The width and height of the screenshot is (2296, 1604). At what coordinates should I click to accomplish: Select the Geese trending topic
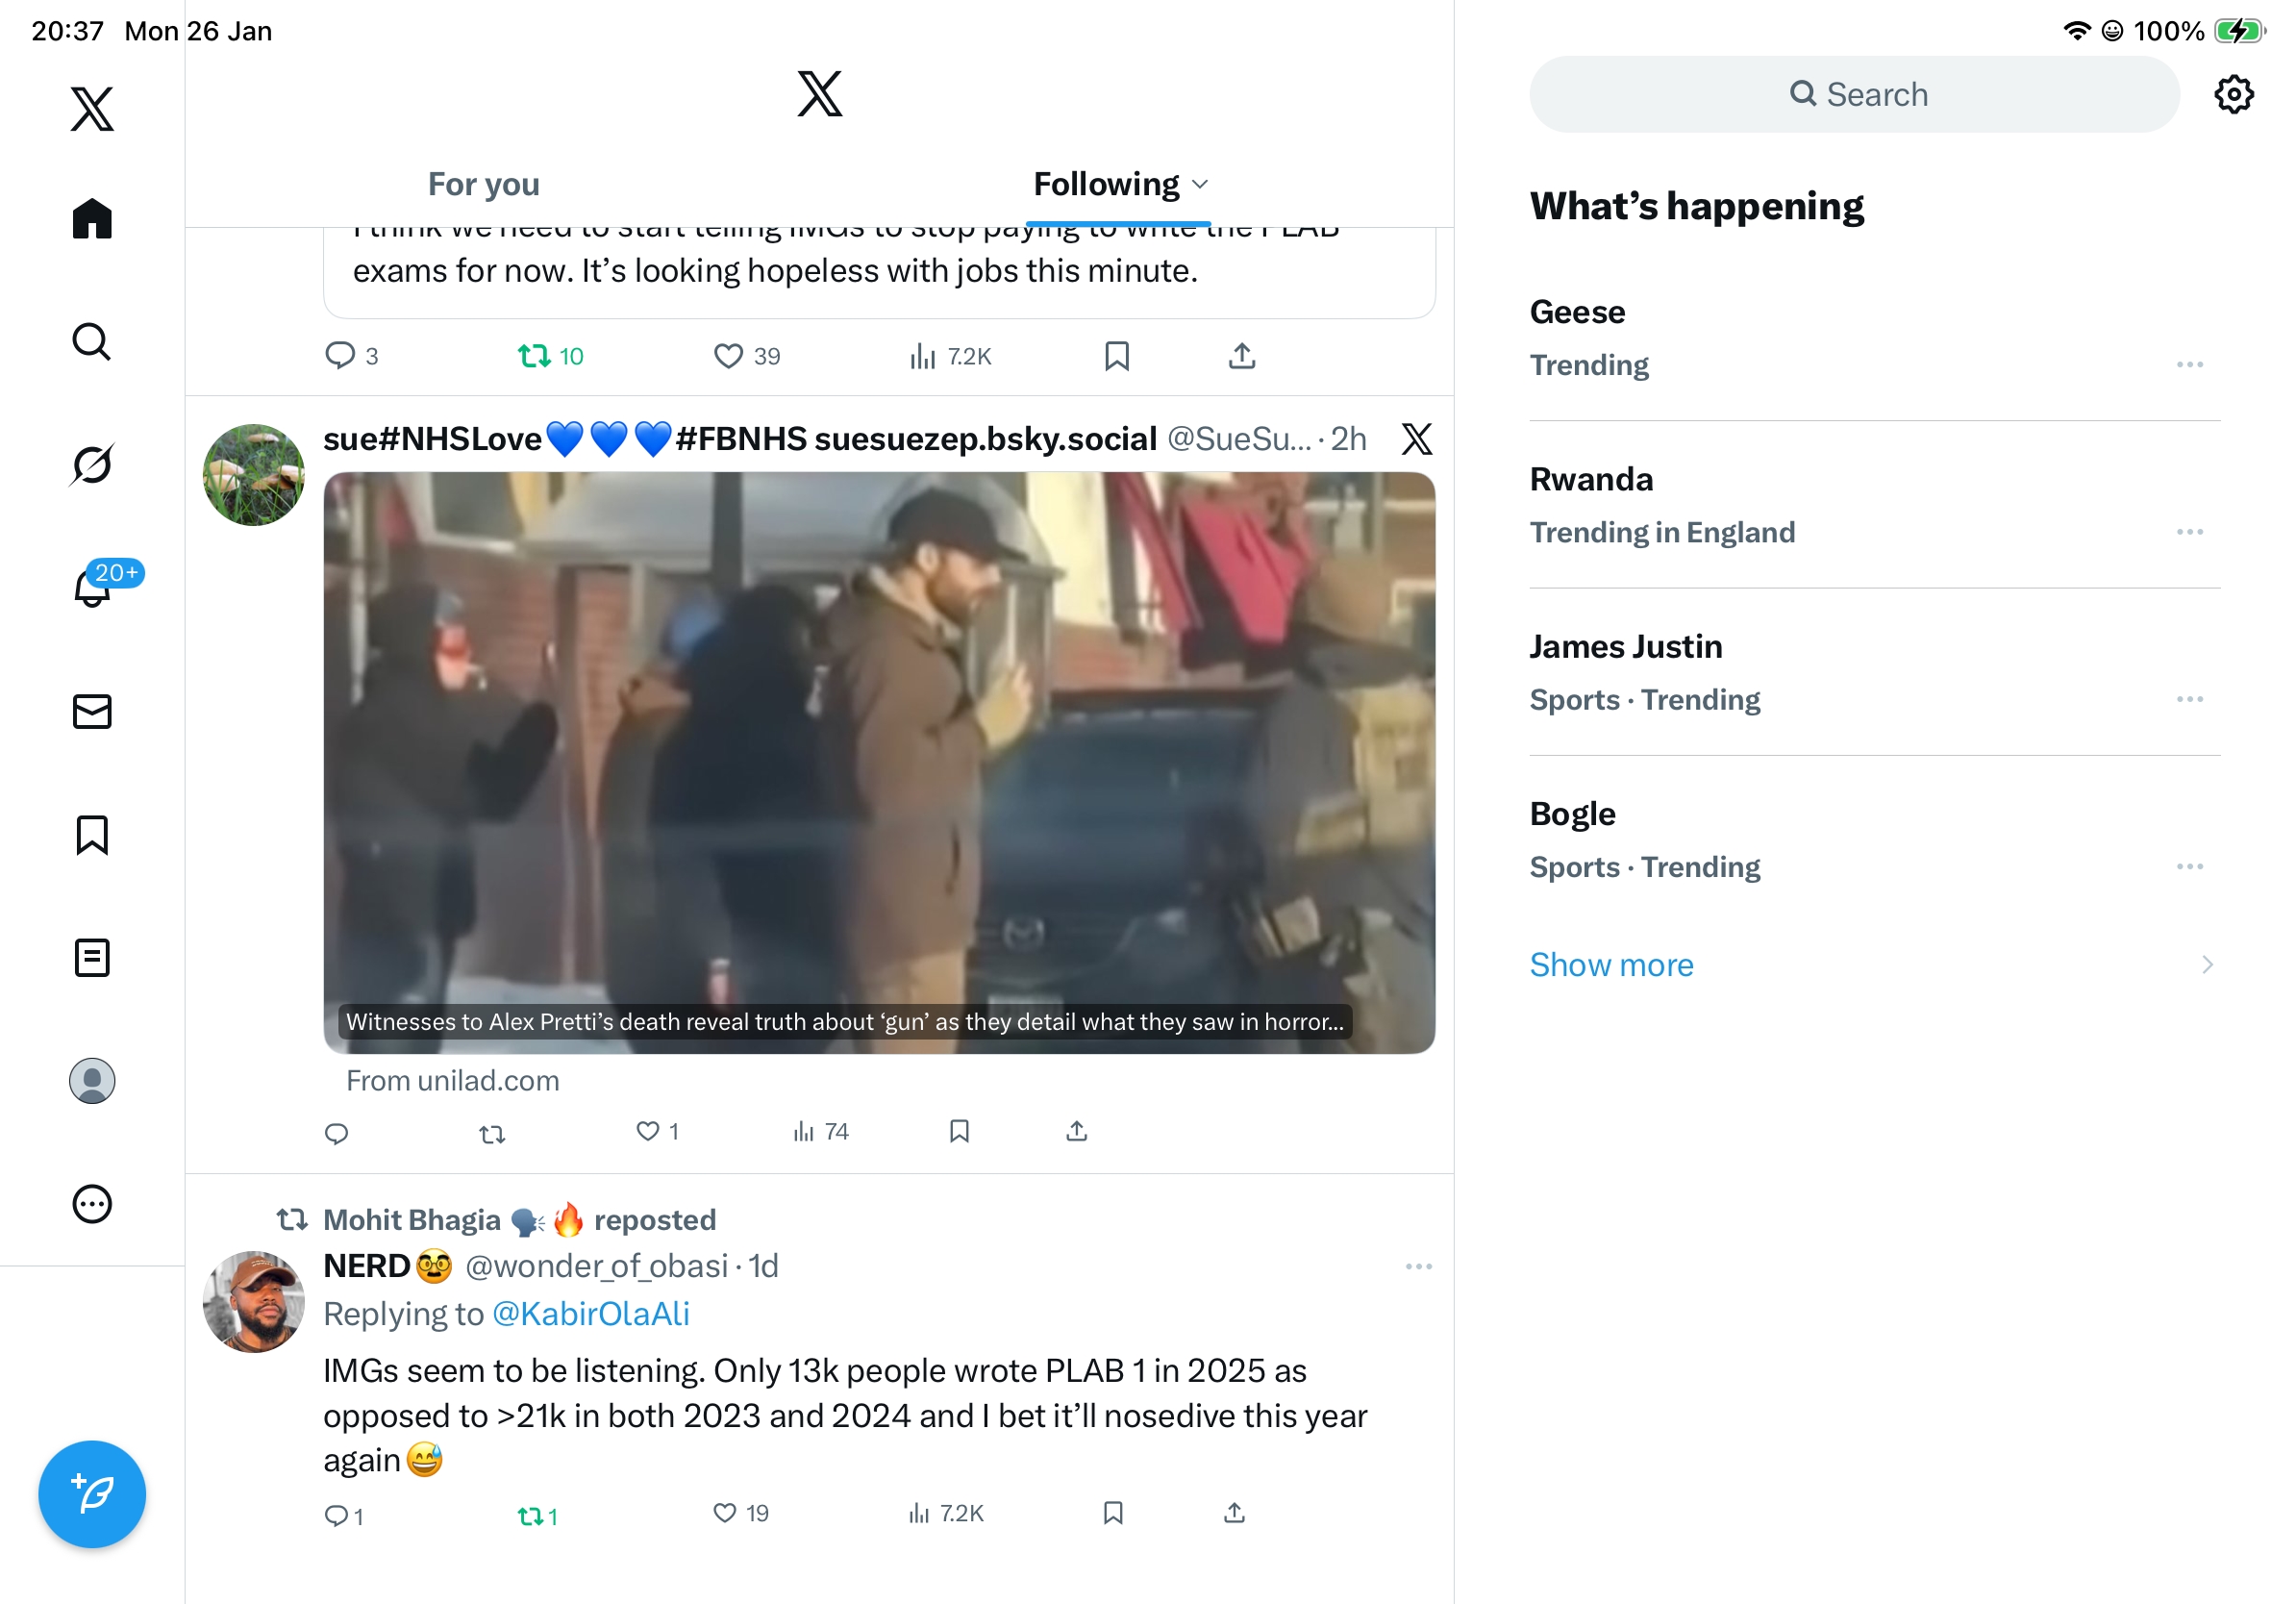1577,312
